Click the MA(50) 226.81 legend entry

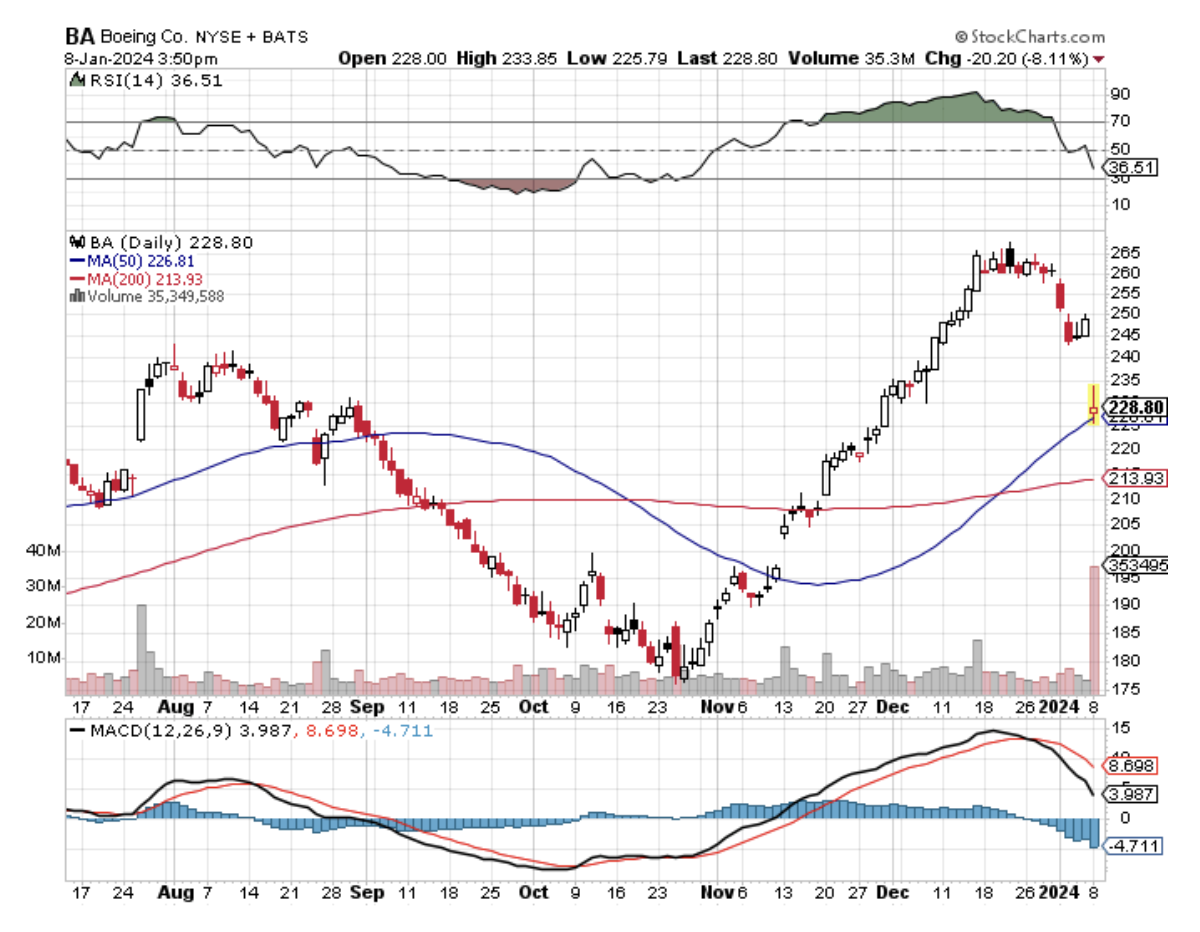point(139,260)
